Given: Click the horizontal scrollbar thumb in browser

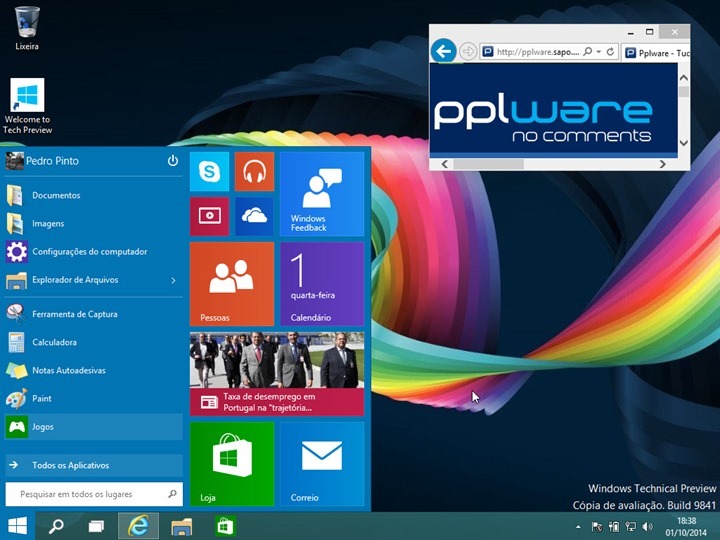Looking at the screenshot, I should click(489, 164).
